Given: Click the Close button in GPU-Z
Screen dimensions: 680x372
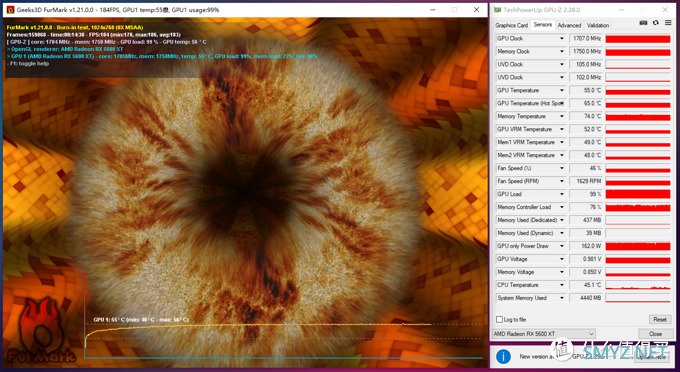Looking at the screenshot, I should (655, 334).
